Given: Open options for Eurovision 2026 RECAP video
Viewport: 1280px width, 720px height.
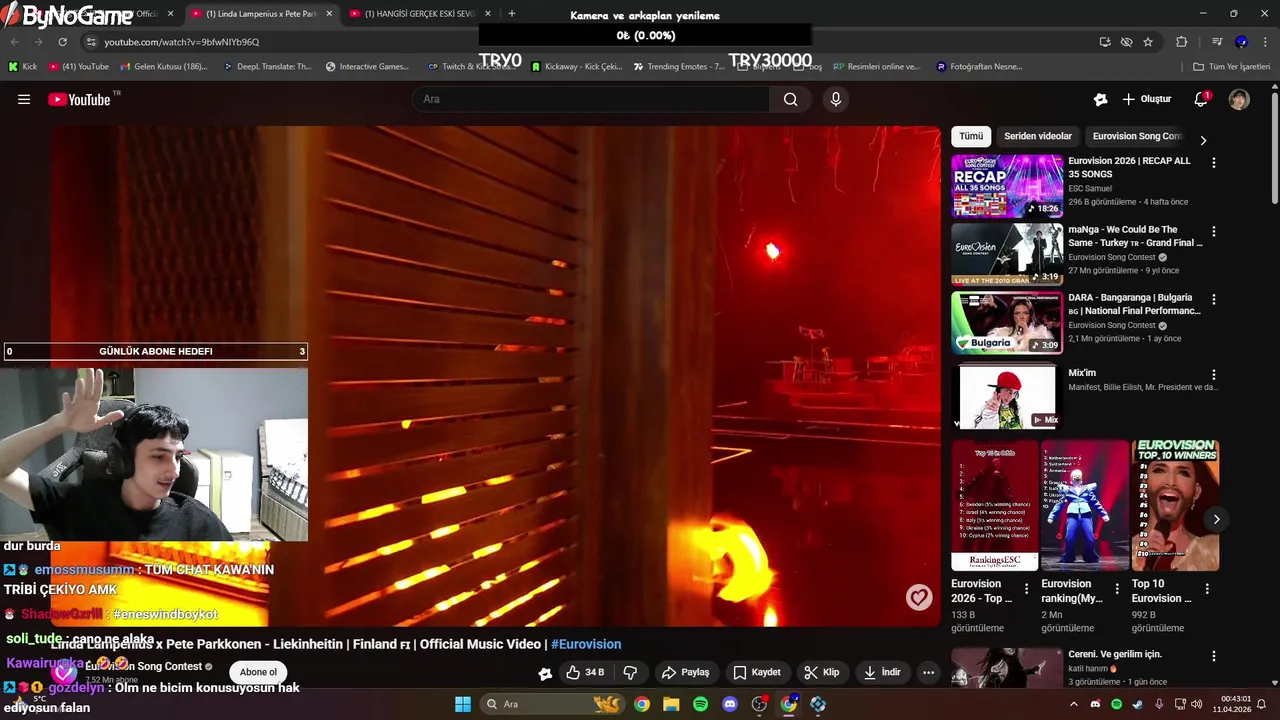Looking at the screenshot, I should pyautogui.click(x=1214, y=162).
